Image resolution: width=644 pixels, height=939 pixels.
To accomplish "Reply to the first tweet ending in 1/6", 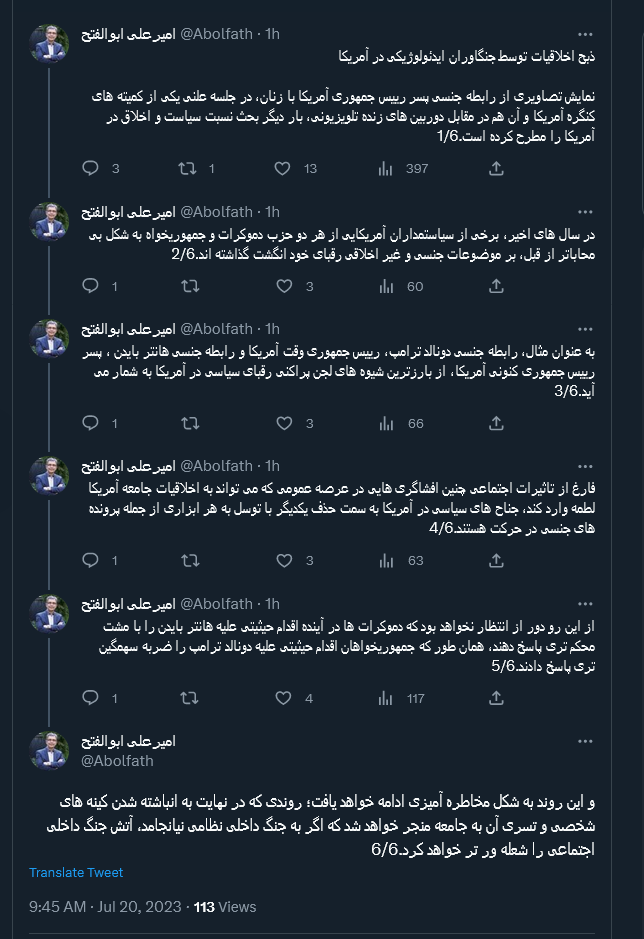I will (91, 169).
